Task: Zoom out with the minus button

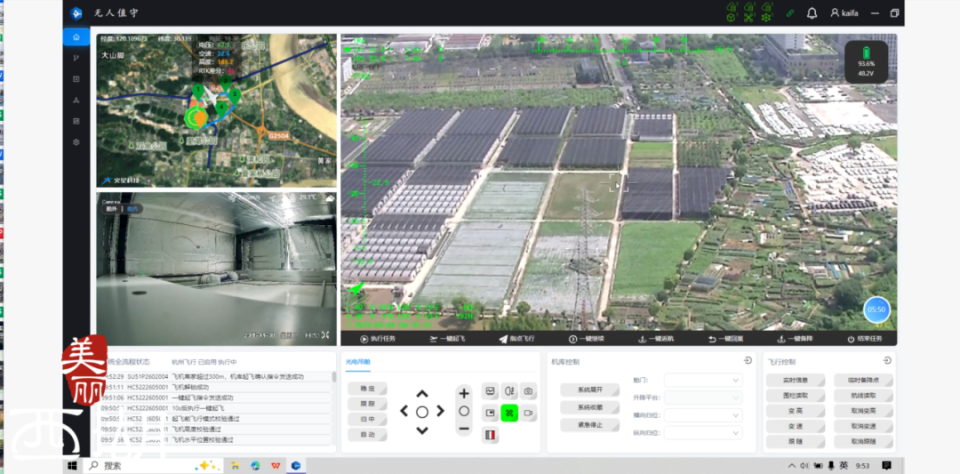Action: [464, 429]
